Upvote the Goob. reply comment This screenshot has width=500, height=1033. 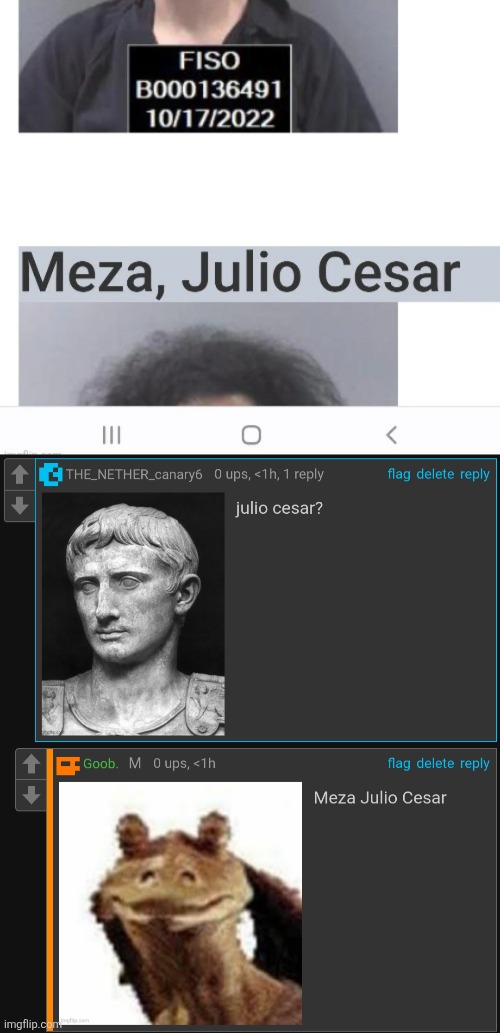coord(31,764)
